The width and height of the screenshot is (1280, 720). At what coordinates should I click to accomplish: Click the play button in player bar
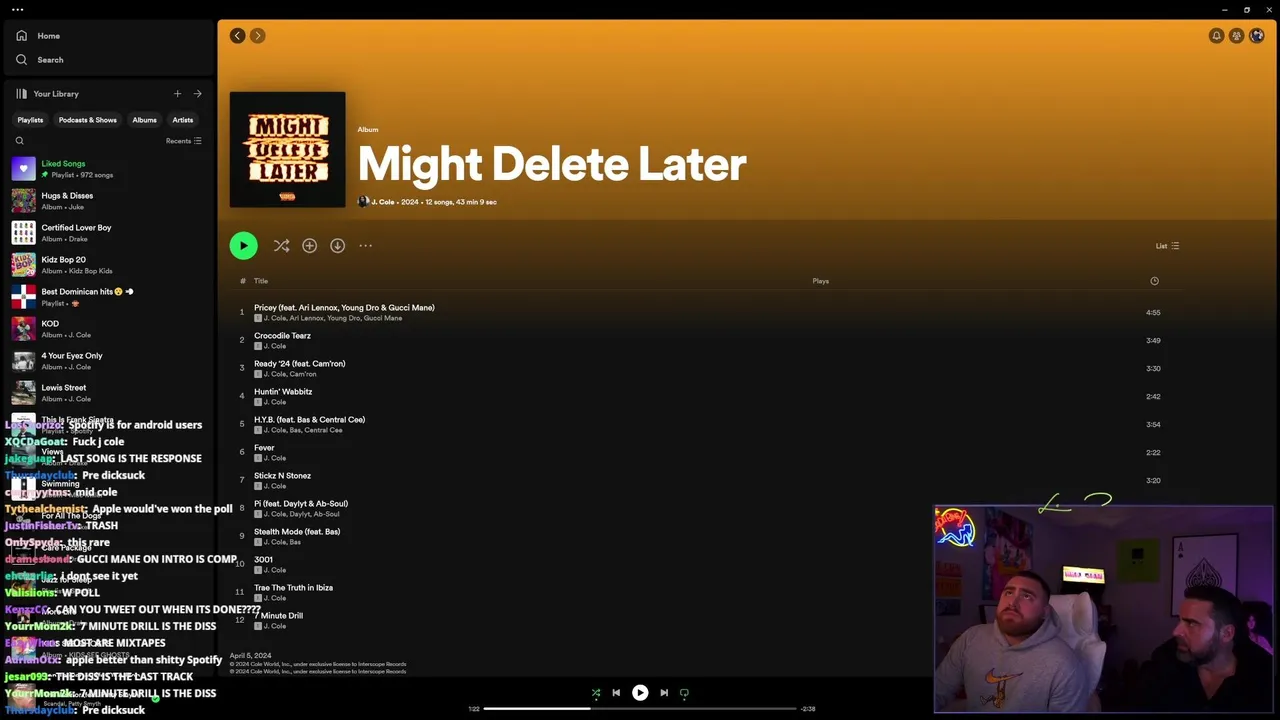pos(640,693)
